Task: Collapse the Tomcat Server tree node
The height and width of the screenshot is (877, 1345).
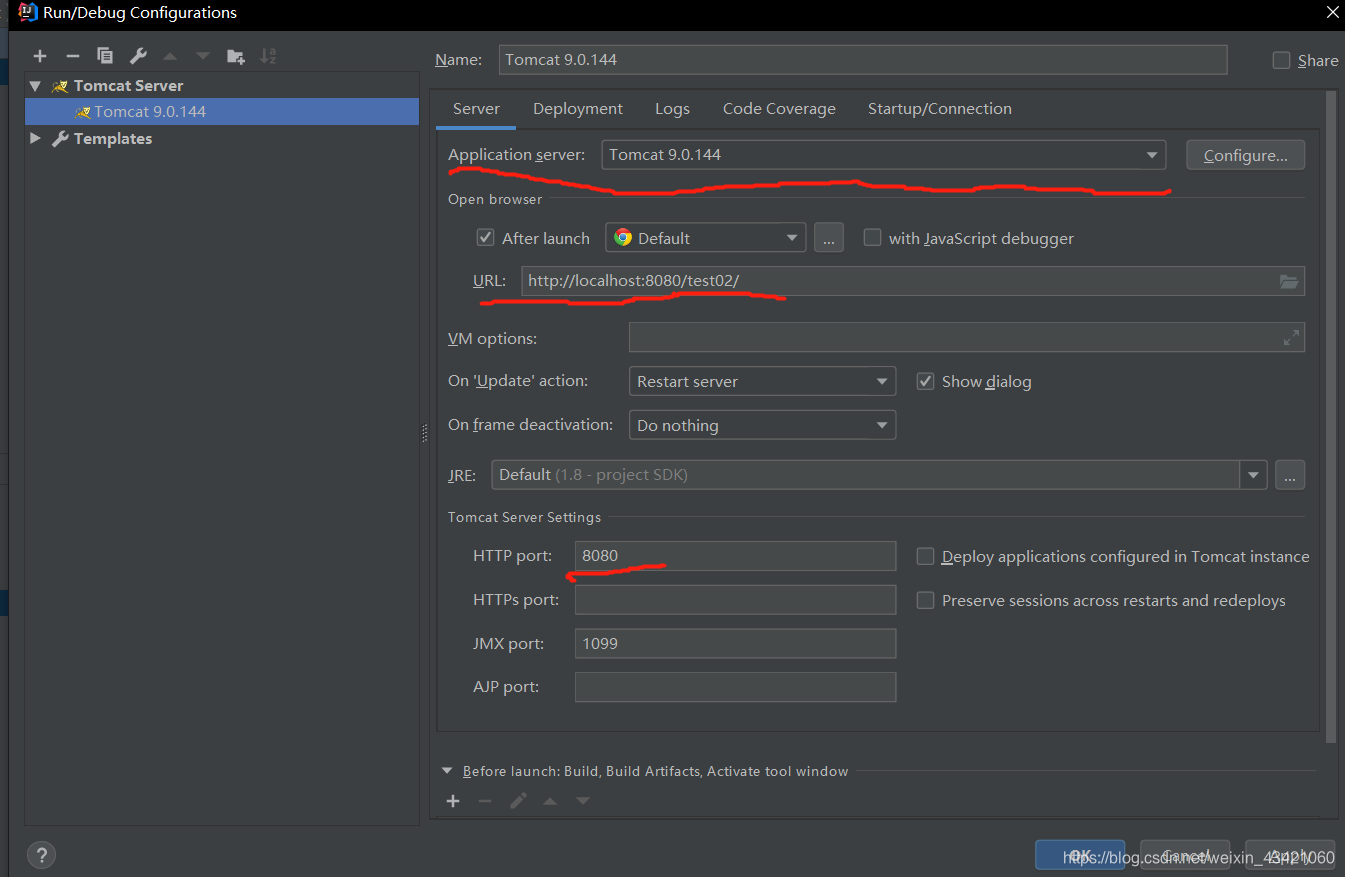Action: coord(35,86)
